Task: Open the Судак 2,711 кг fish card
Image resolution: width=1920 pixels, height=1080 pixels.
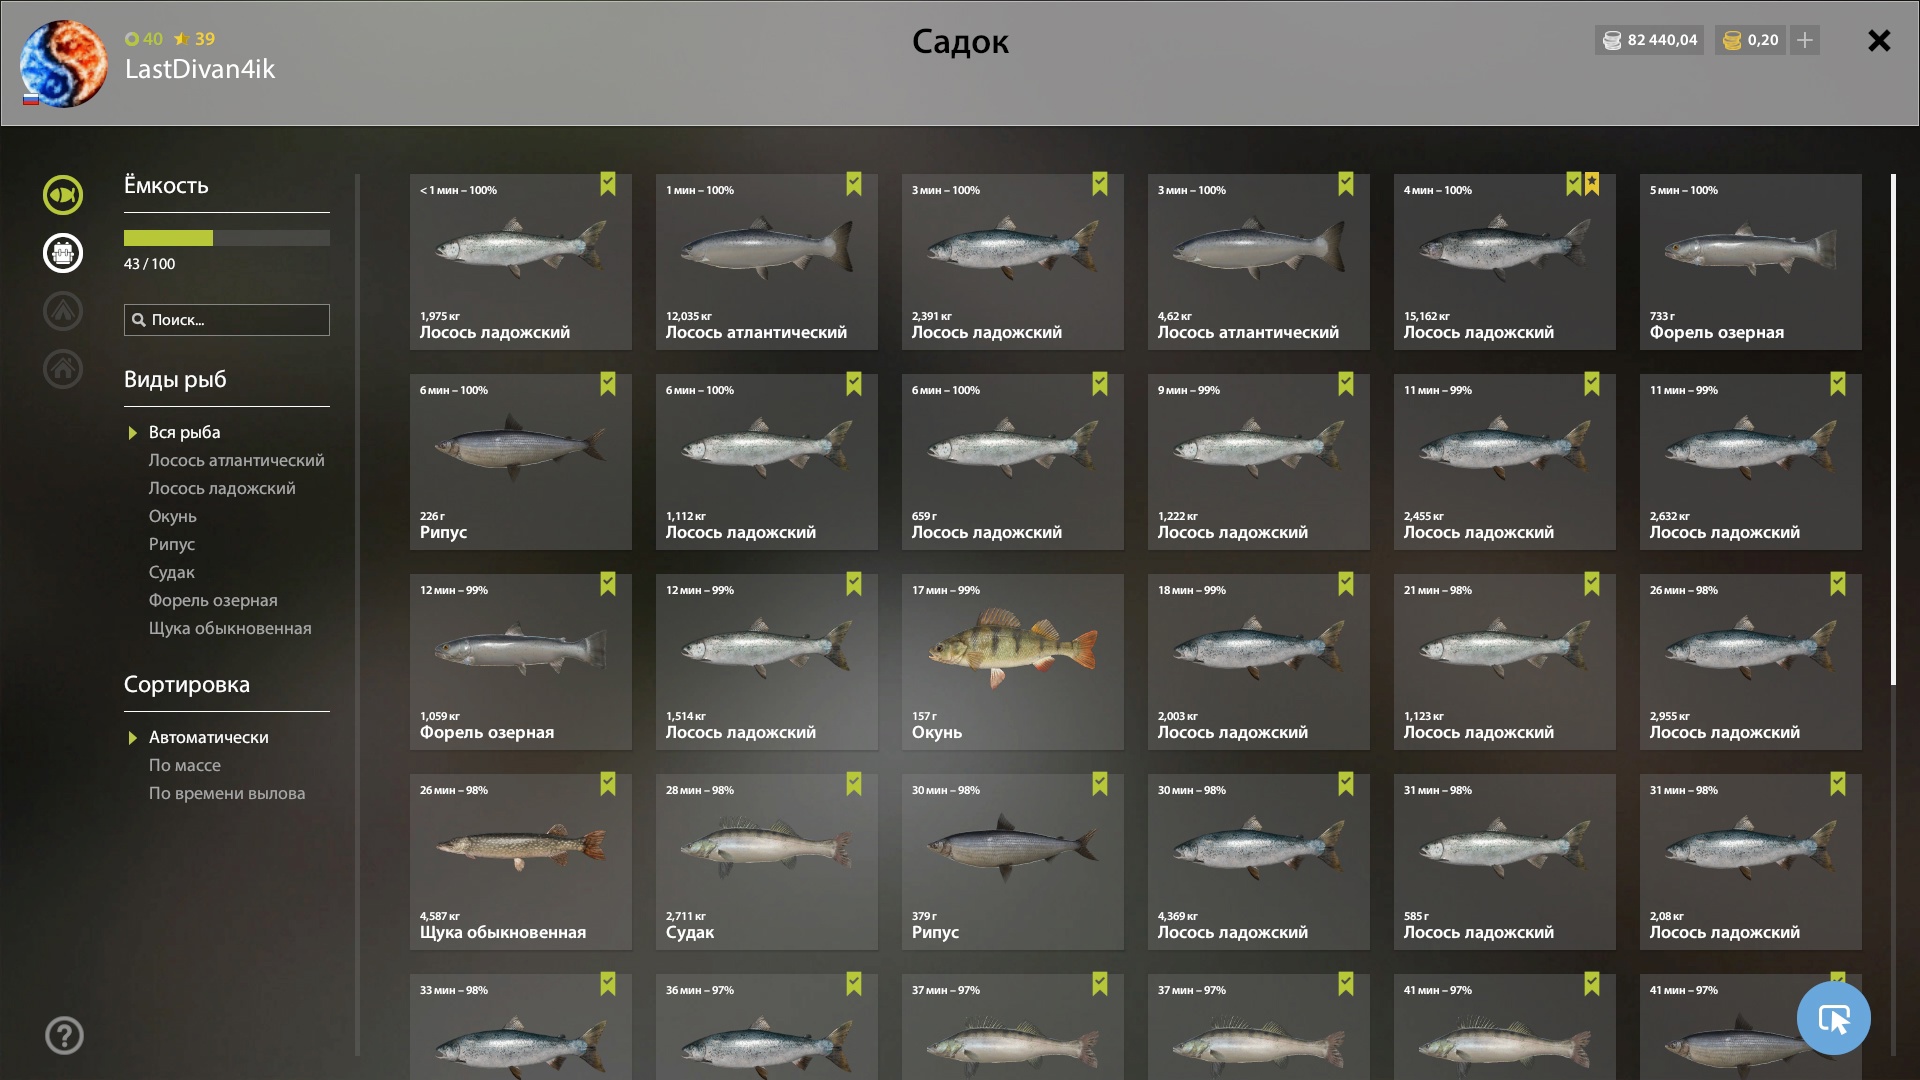Action: [767, 862]
